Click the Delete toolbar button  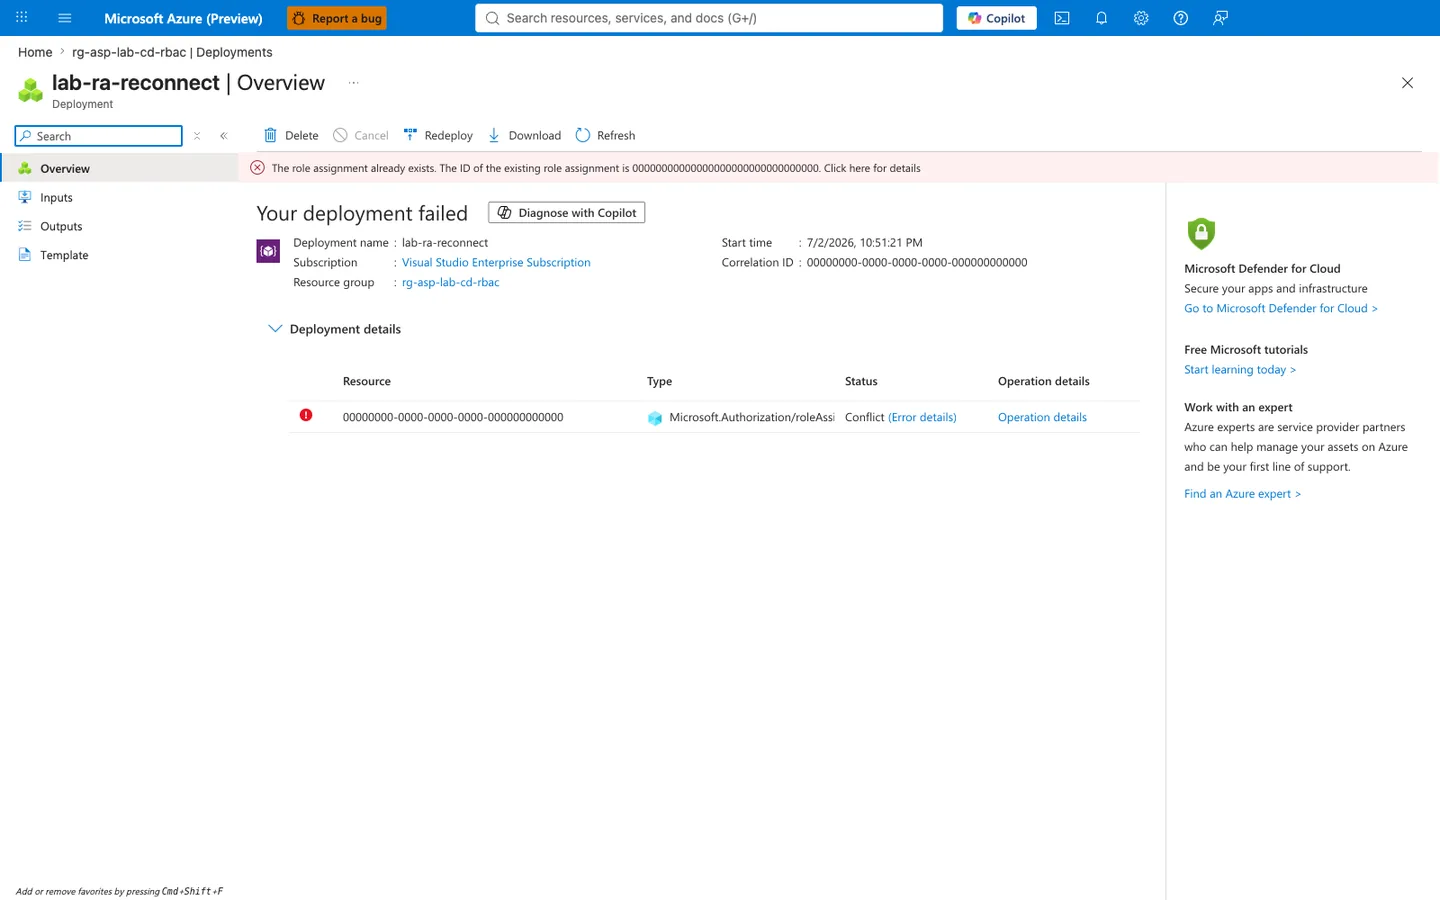click(291, 135)
